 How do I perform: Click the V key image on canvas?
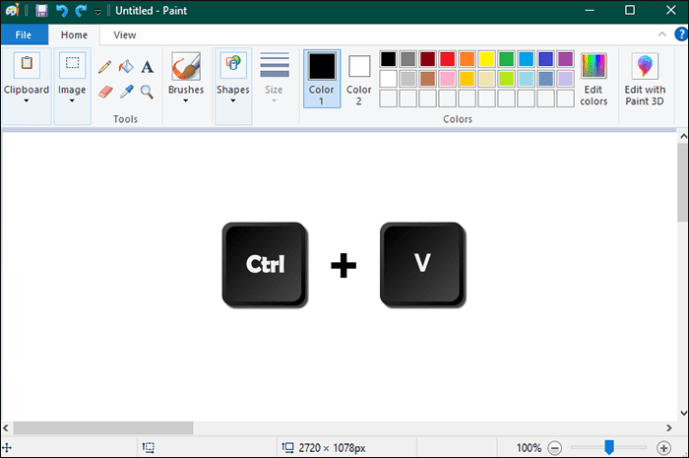click(x=423, y=265)
